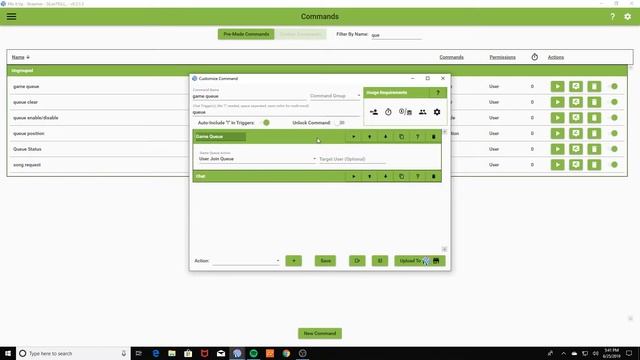Open help for Chat action
Screen dimensions: 640x360
pyautogui.click(x=418, y=176)
